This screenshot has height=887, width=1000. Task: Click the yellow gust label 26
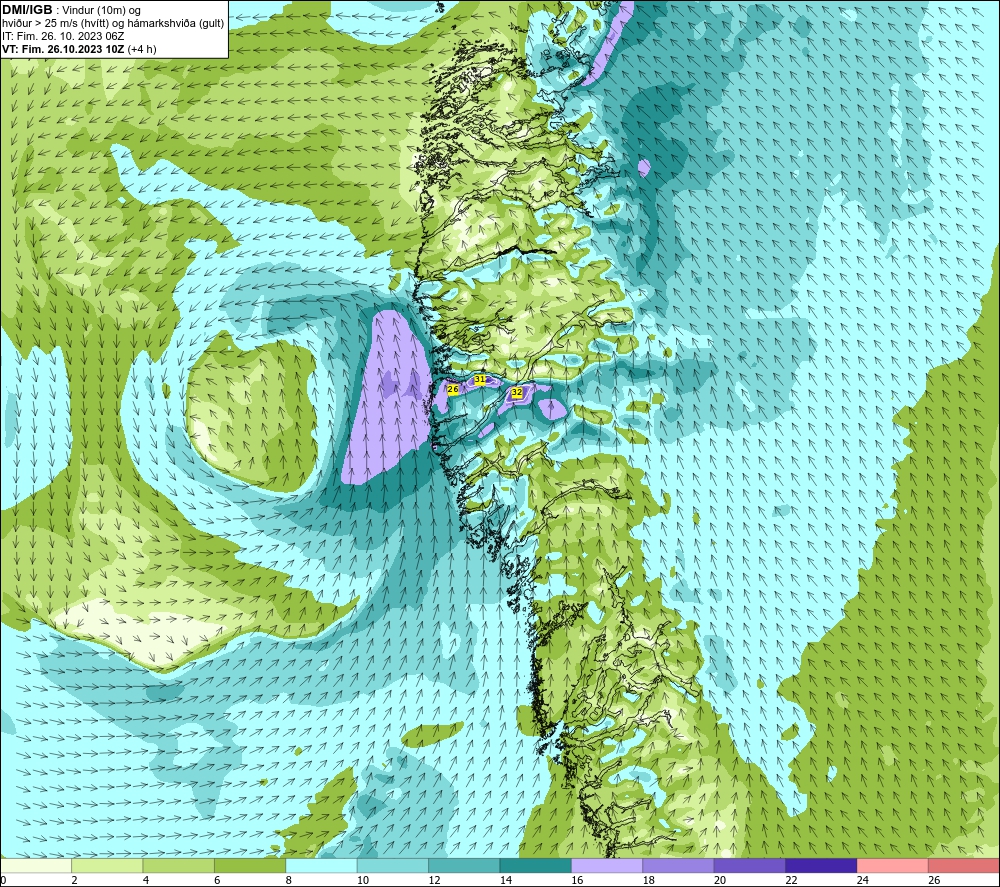(x=453, y=389)
